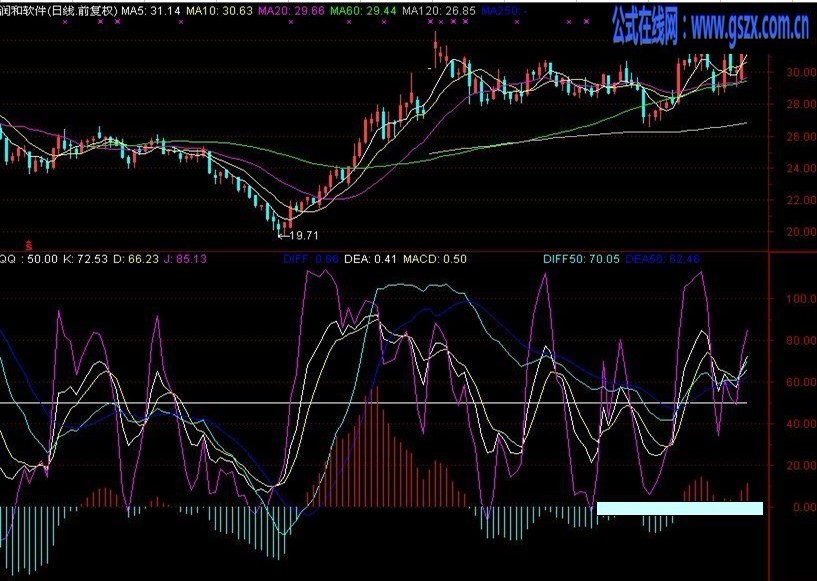The height and width of the screenshot is (581, 817).
Task: Select the MA10: 30.63 label
Action: 219,10
